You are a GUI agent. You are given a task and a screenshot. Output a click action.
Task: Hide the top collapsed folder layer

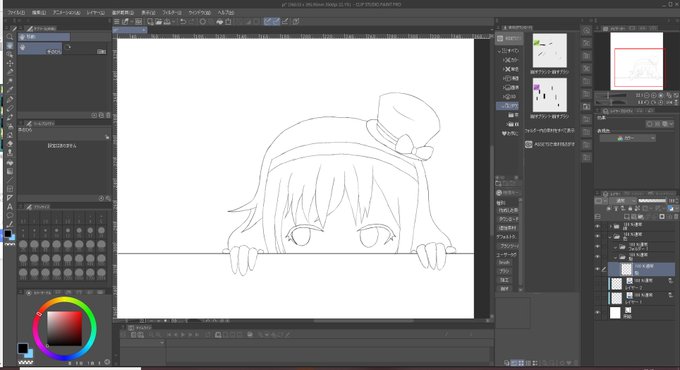tap(598, 226)
